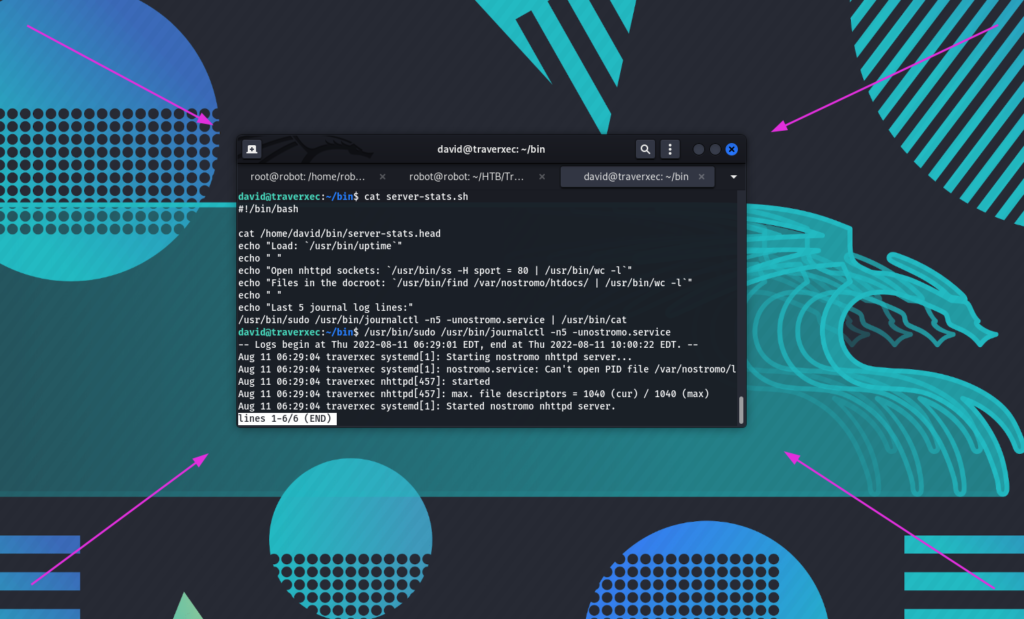Close the root@robot: /home/rob tab
This screenshot has width=1024, height=619.
coord(382,177)
